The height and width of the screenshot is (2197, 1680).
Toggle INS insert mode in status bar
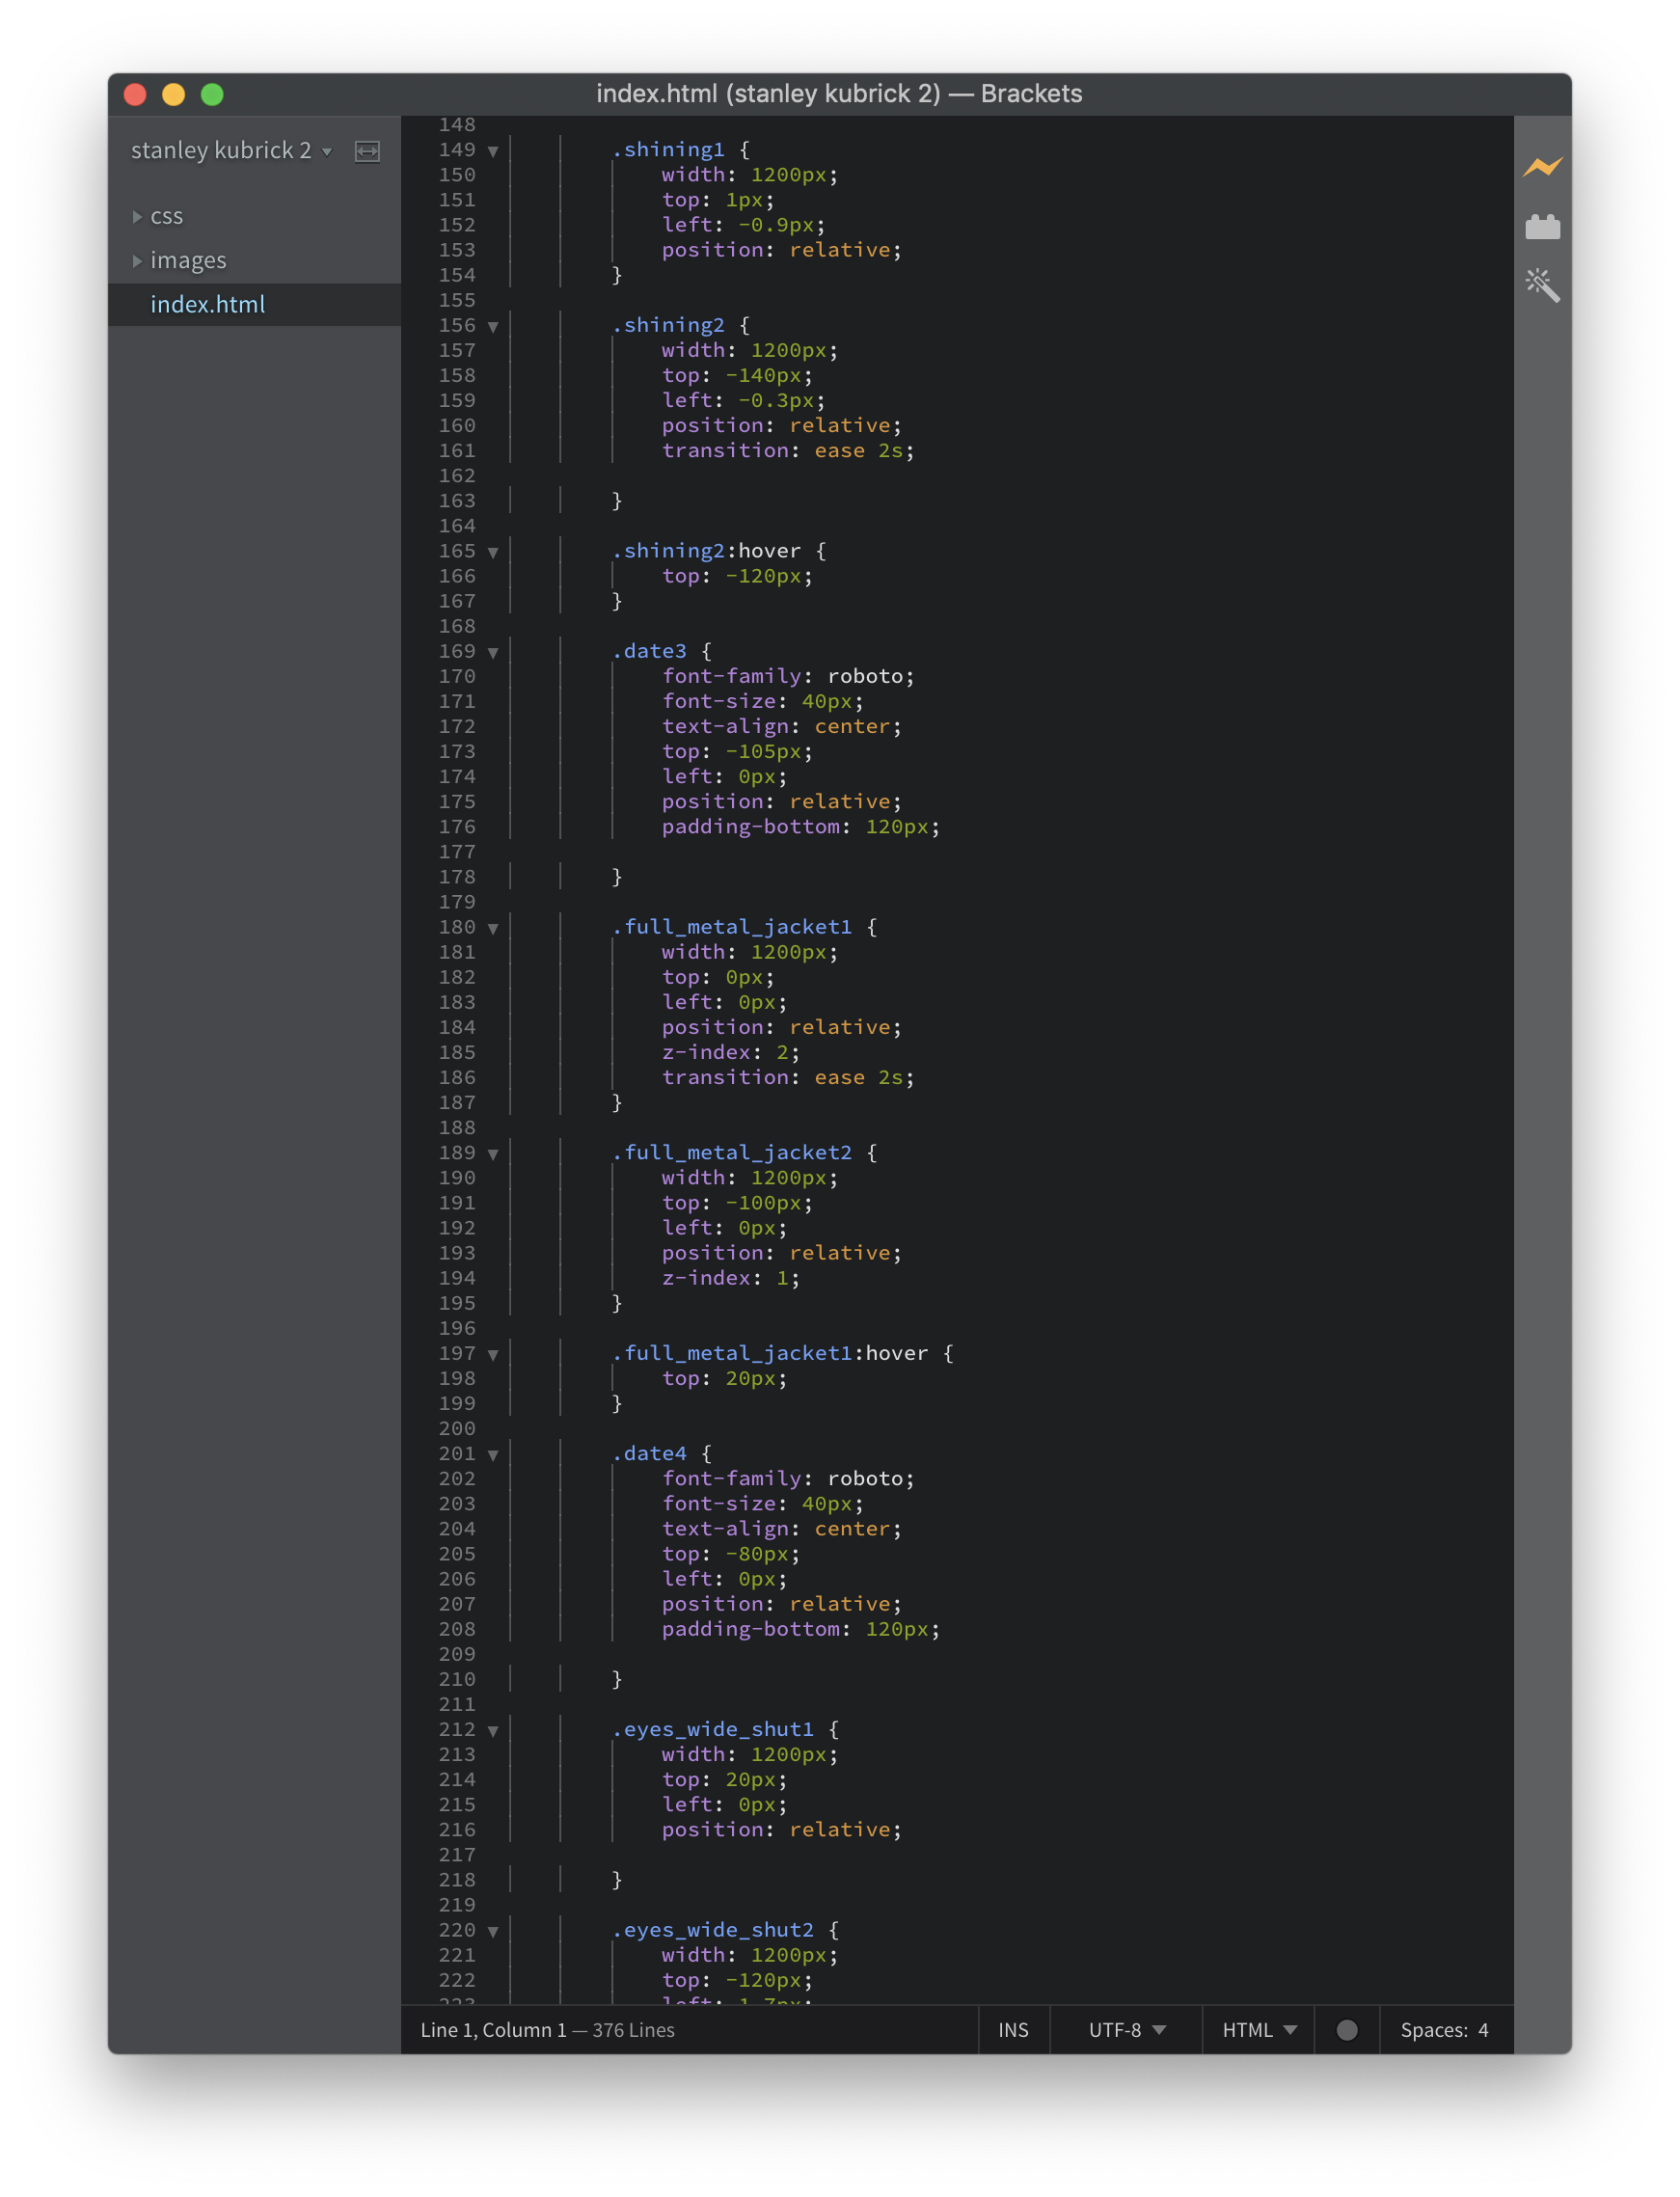(1013, 2029)
